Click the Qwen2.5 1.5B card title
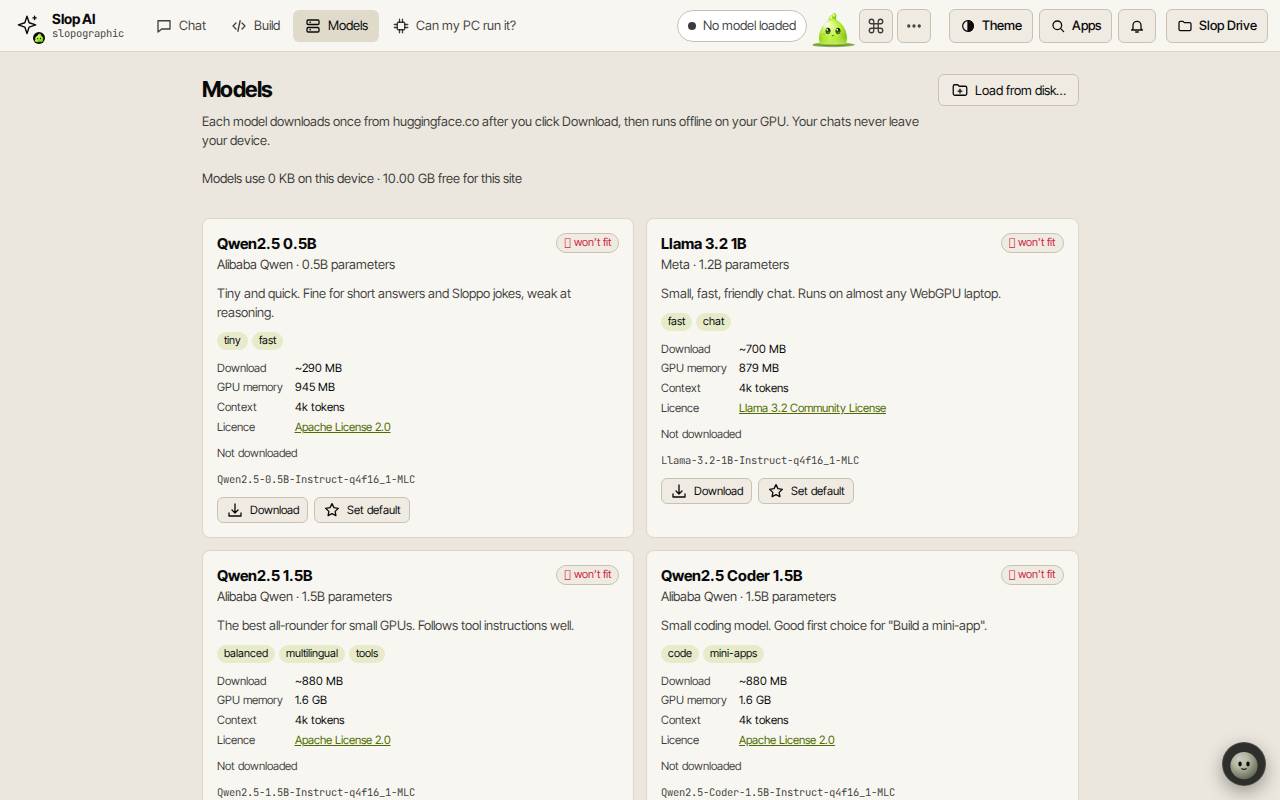Screen dimensions: 1280x800 (265, 576)
